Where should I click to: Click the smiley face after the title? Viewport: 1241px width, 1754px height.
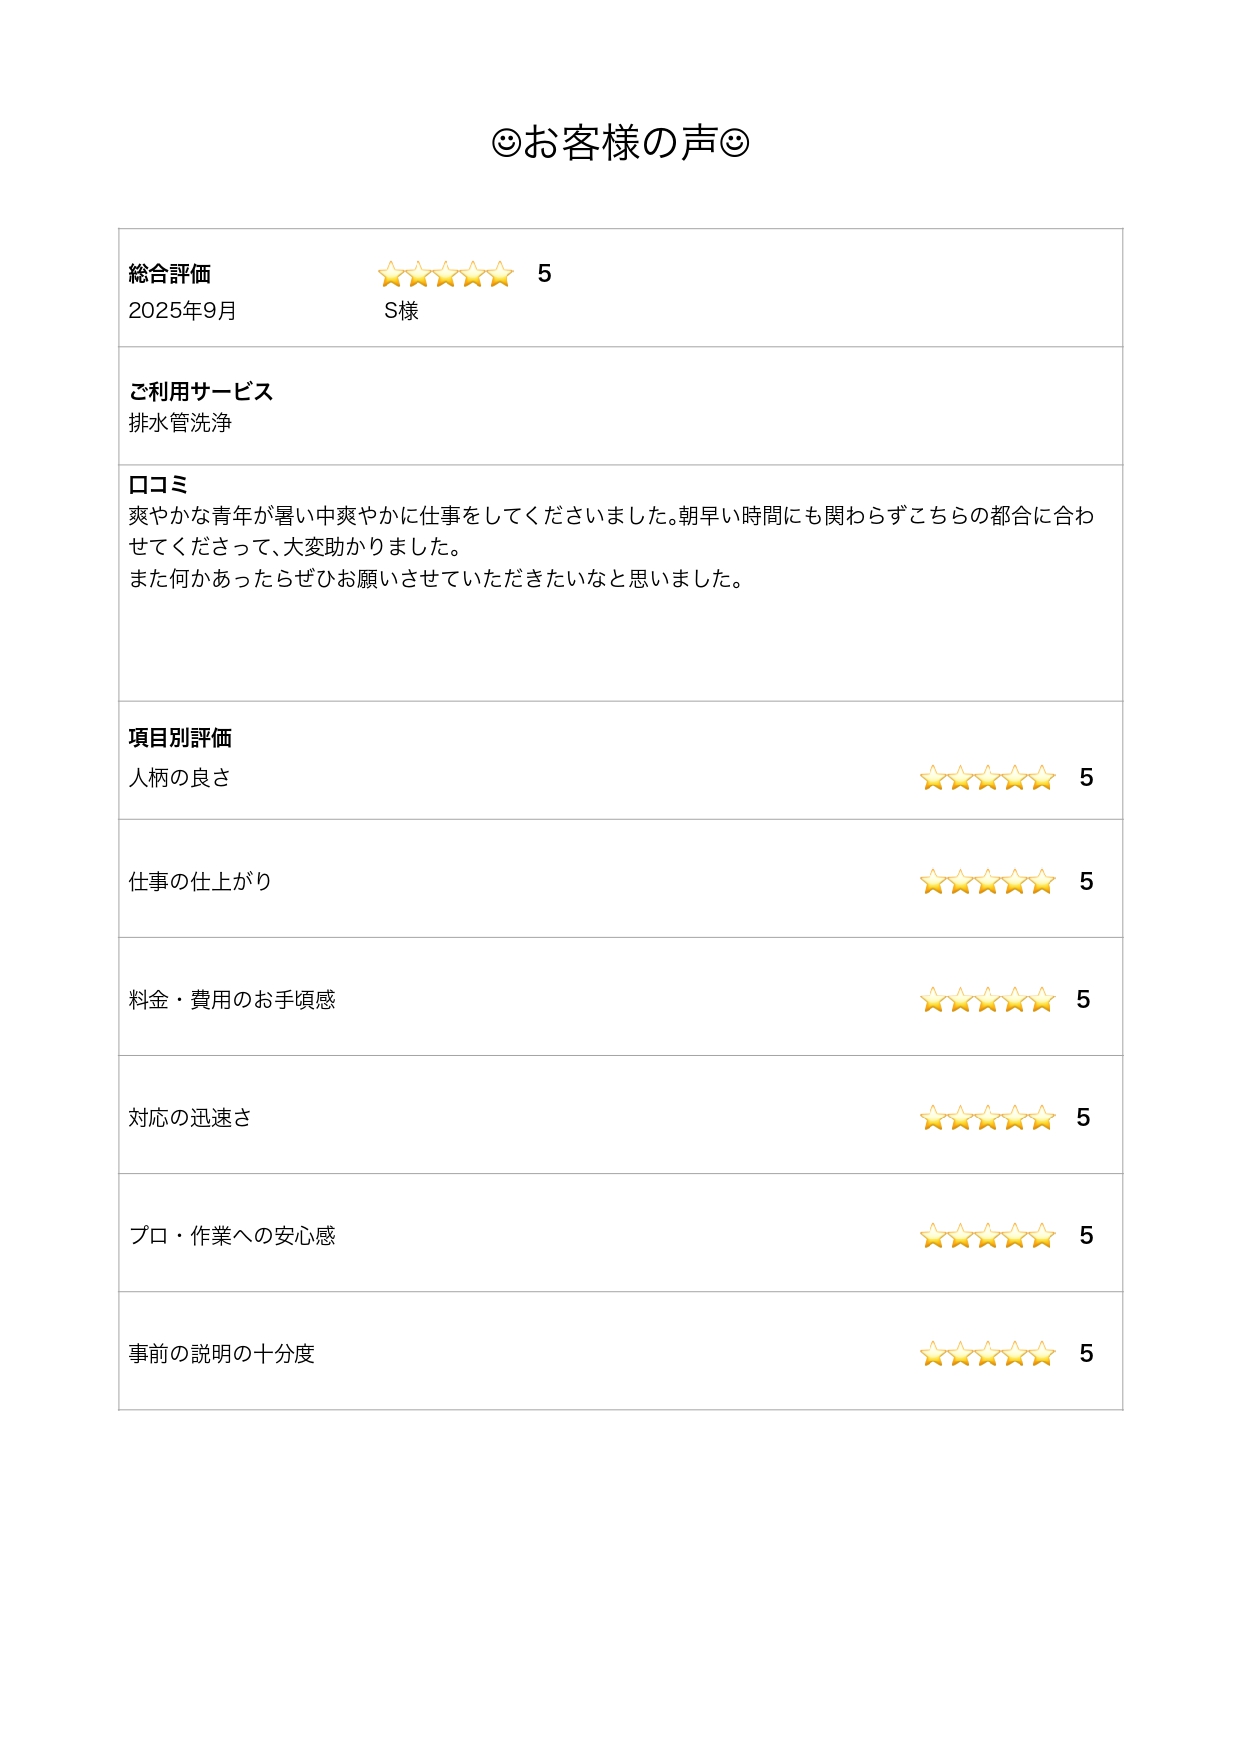click(735, 143)
